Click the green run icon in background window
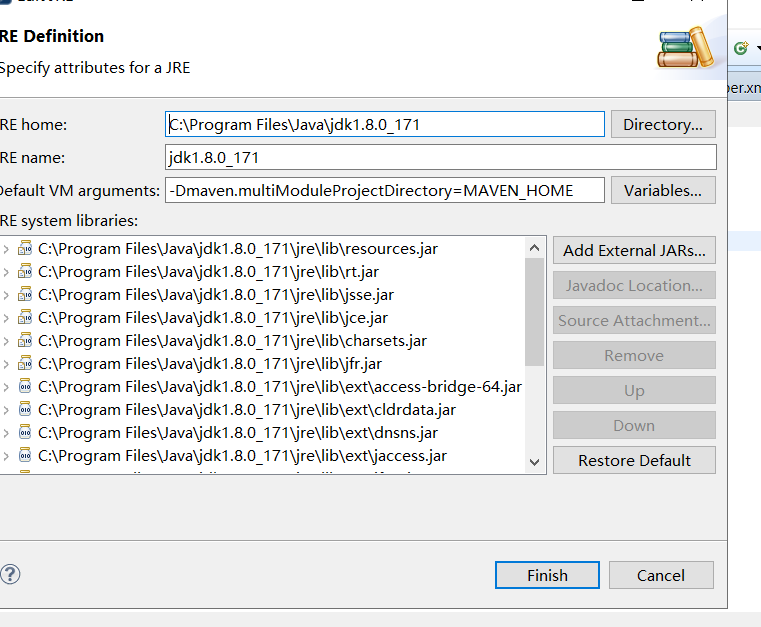 [741, 48]
